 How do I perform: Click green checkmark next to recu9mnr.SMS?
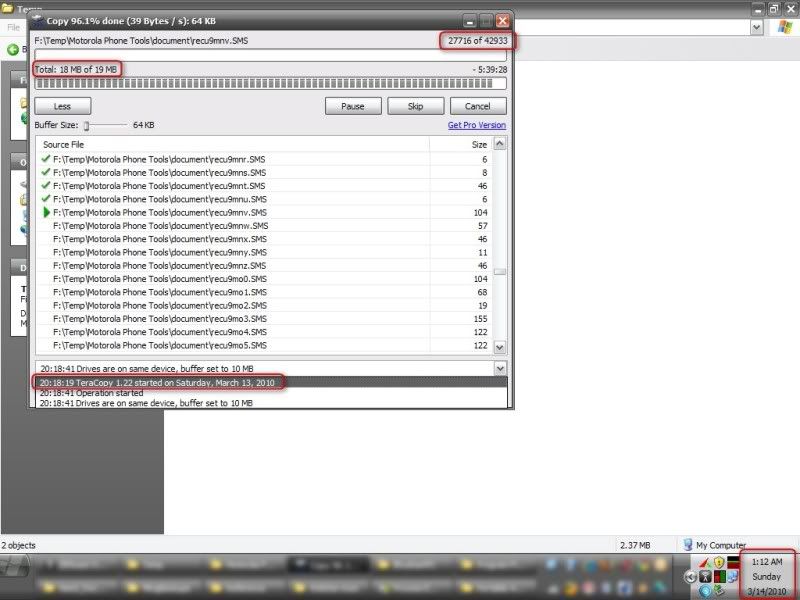coord(46,159)
